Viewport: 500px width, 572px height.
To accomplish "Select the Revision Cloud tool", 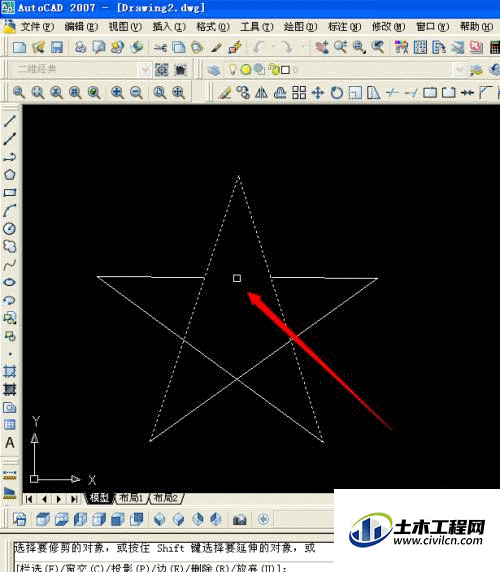I will point(9,246).
